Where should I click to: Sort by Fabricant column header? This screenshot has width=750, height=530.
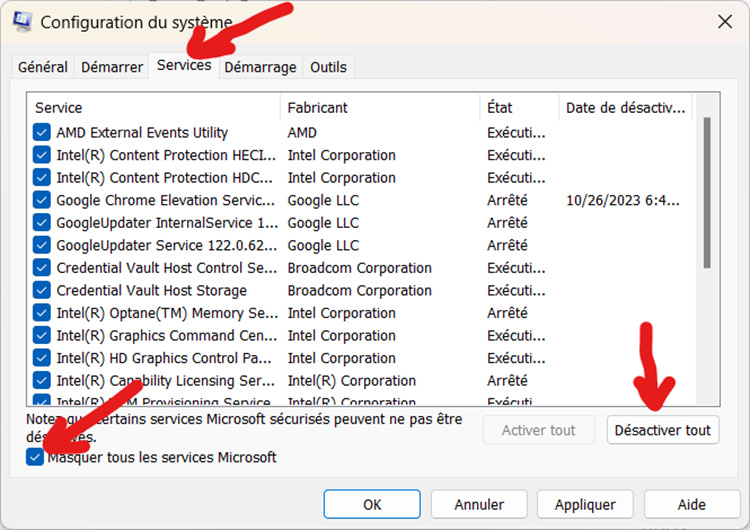[380, 107]
